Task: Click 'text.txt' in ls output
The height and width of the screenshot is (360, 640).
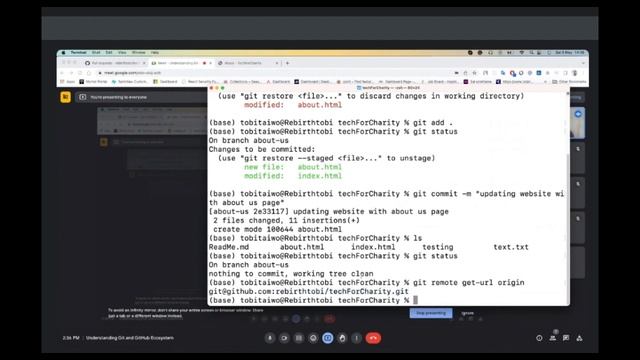Action: click(x=511, y=247)
